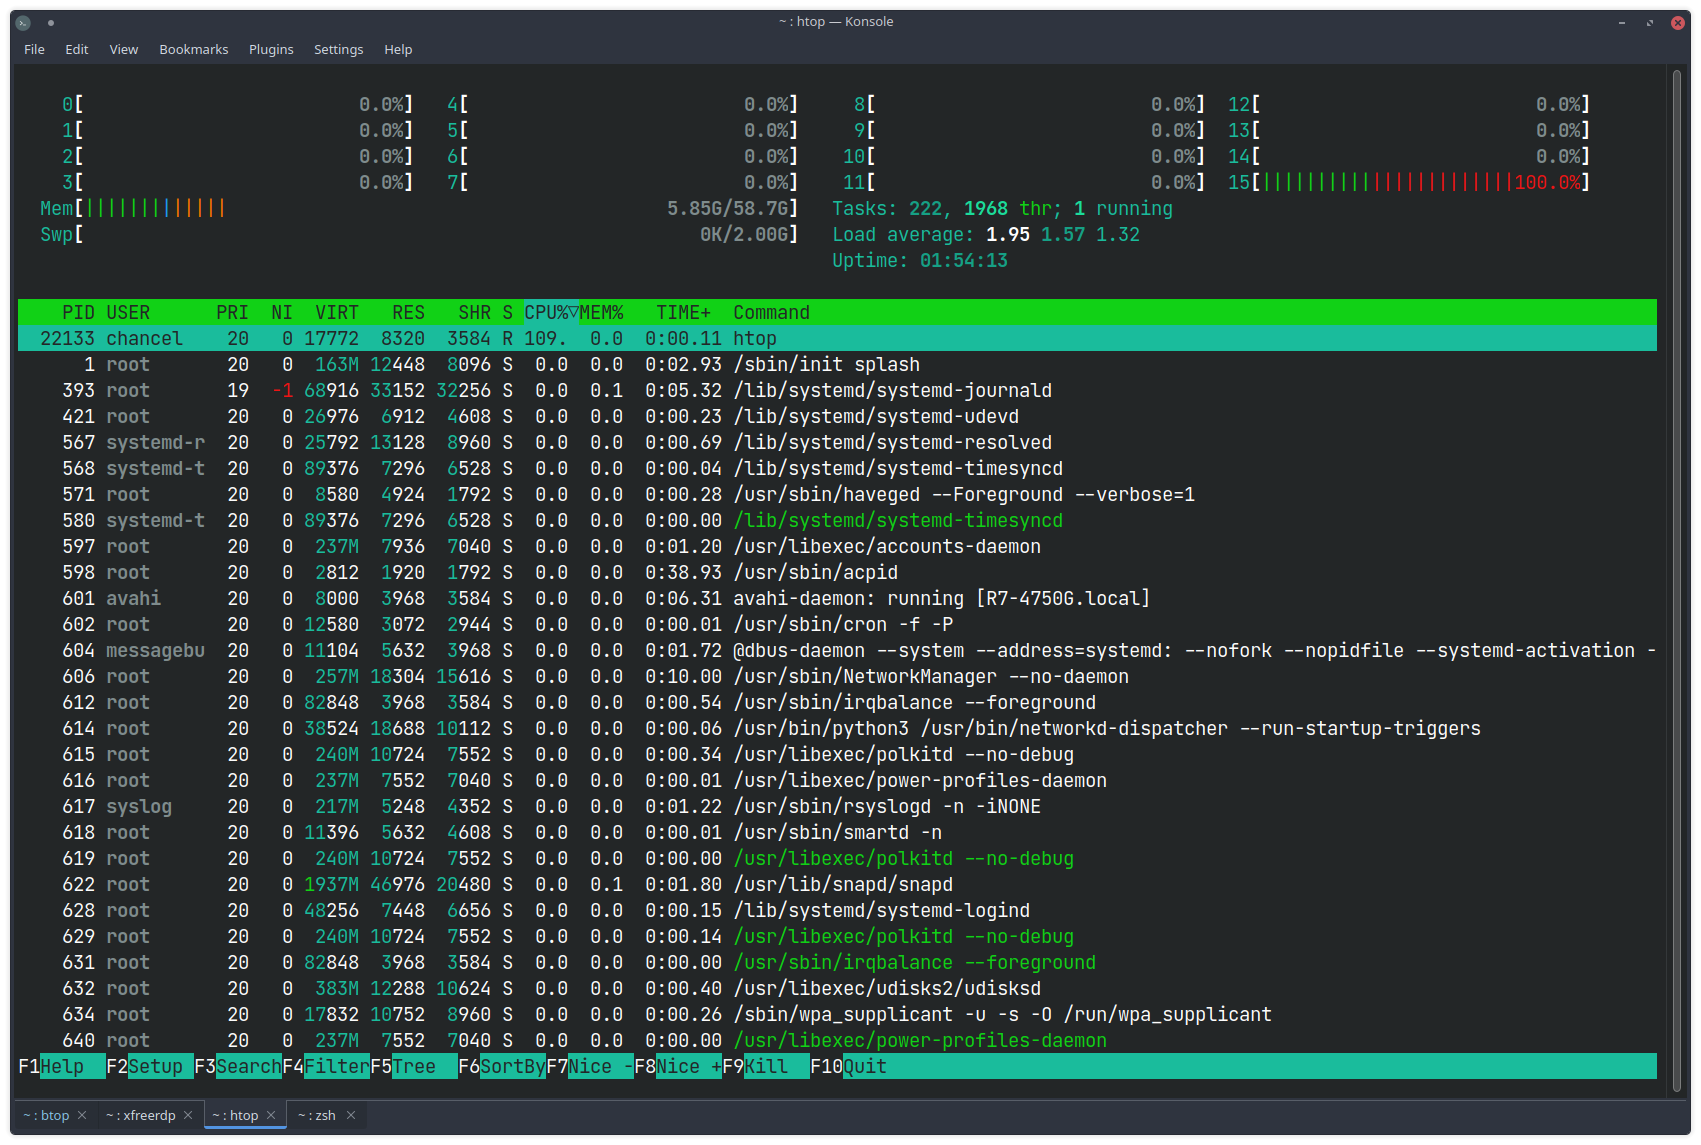Sort by CPU% column header
1701x1145 pixels.
550,313
